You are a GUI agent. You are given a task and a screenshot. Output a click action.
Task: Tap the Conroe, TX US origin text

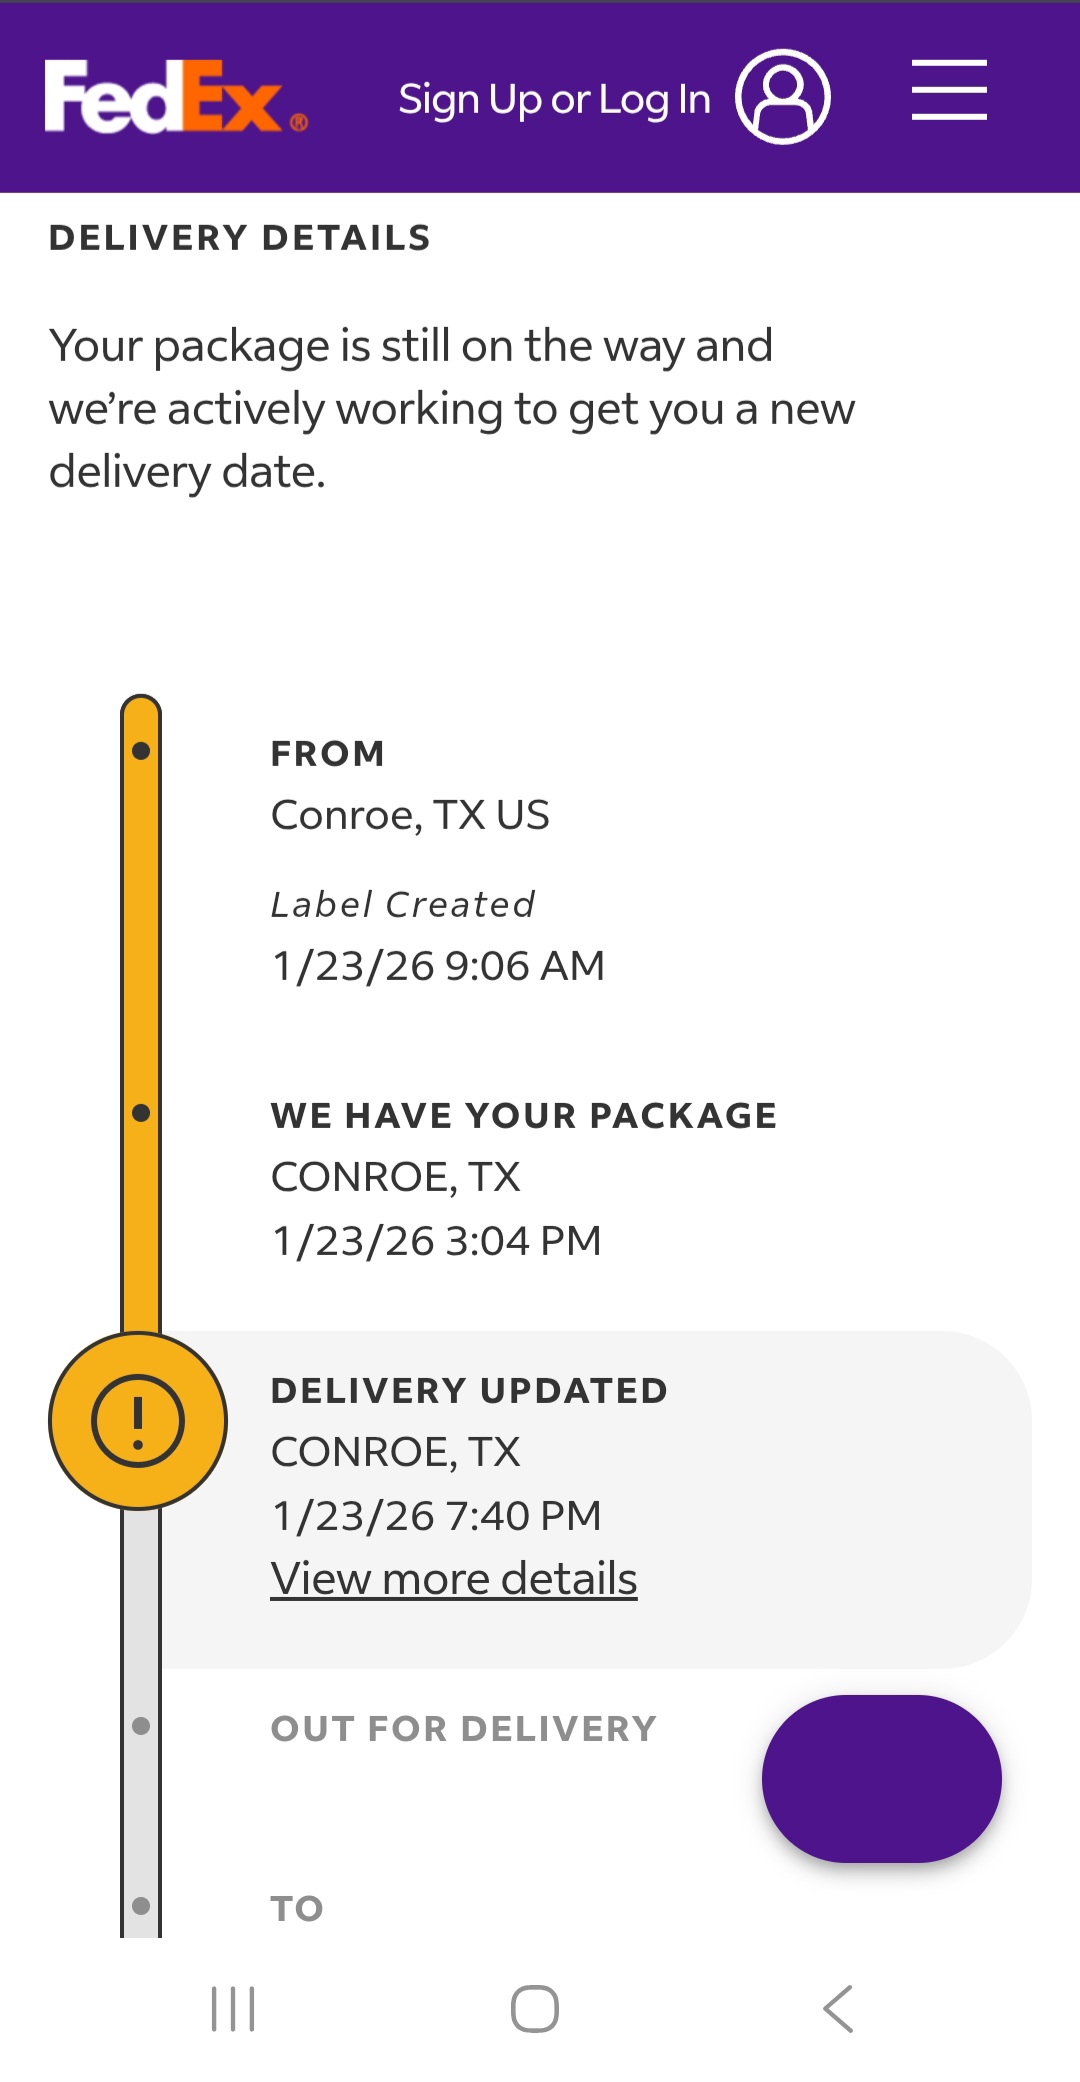[410, 815]
